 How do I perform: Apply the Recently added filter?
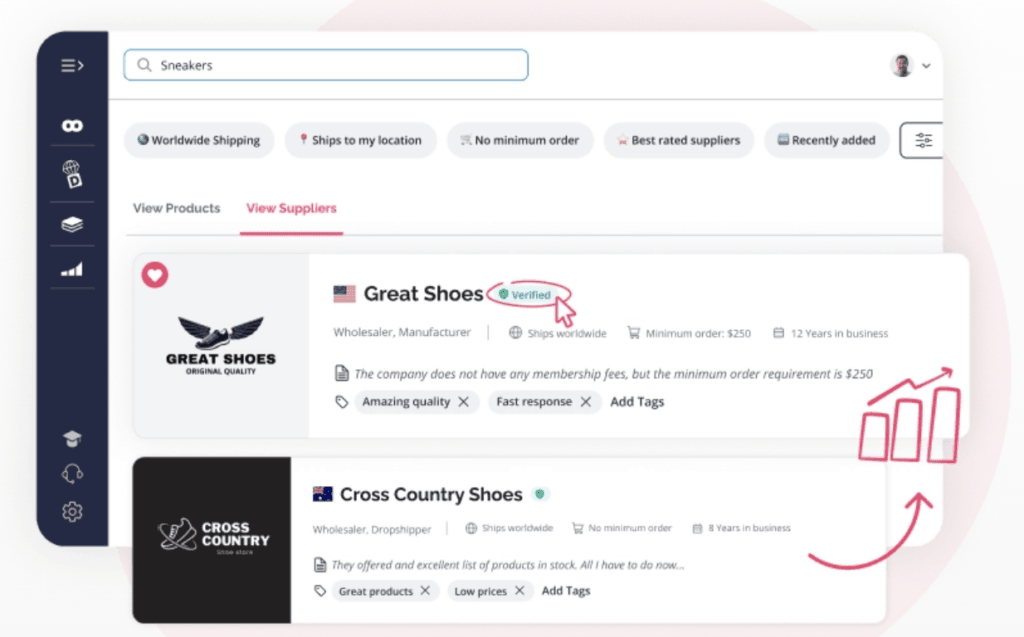click(827, 141)
